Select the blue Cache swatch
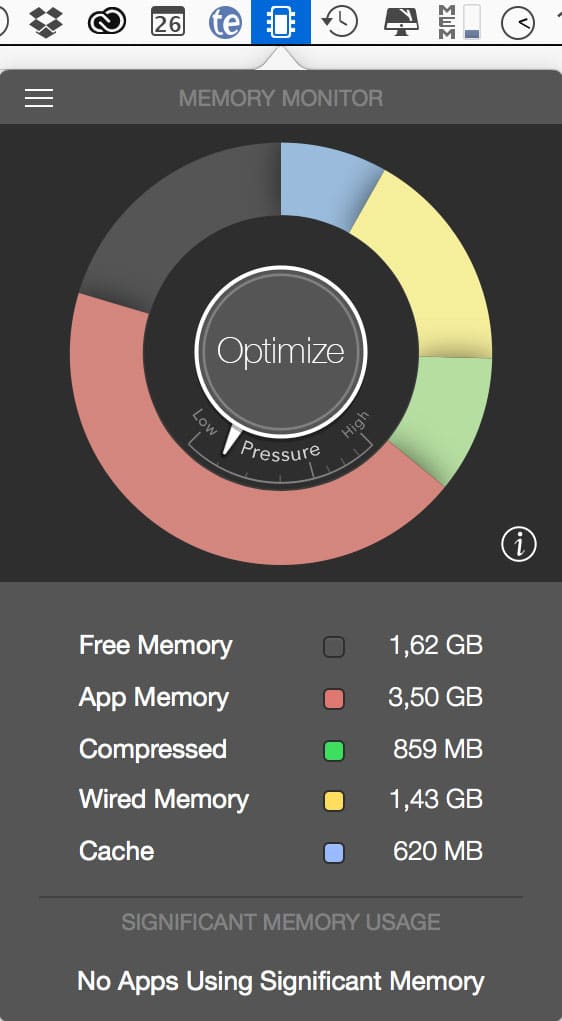 (x=334, y=852)
